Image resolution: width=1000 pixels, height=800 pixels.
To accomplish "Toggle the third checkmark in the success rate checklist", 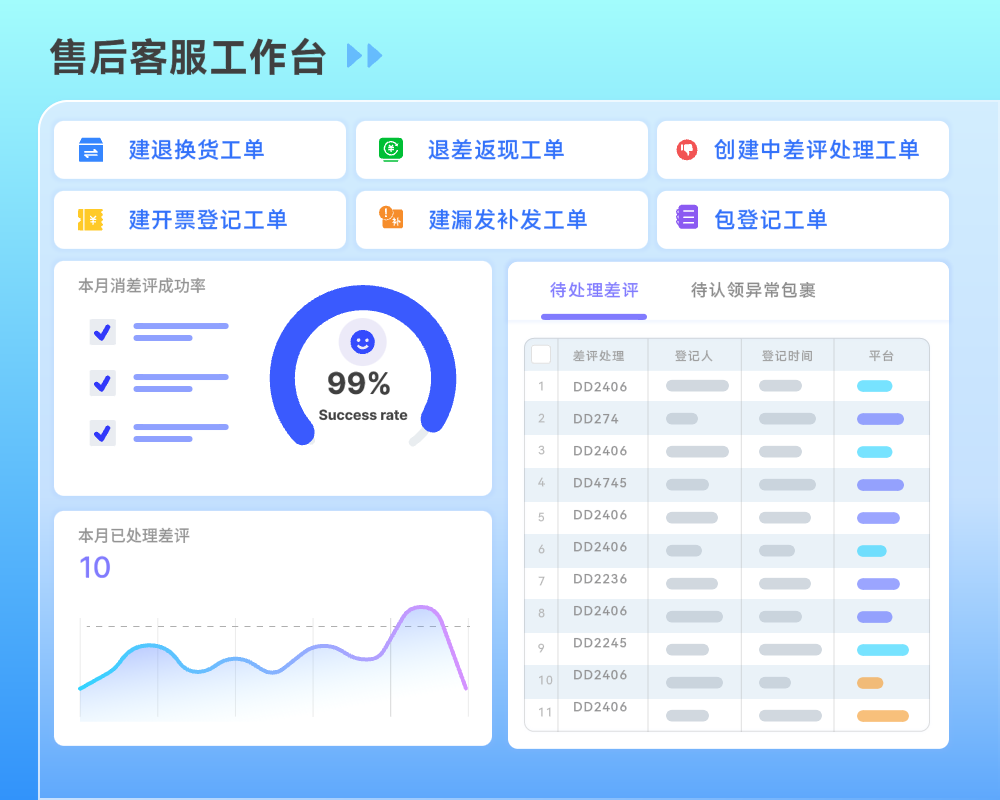I will point(102,433).
